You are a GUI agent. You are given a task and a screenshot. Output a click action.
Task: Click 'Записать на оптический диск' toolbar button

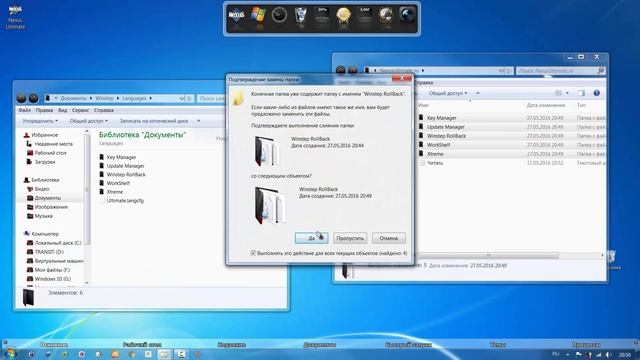click(x=154, y=121)
